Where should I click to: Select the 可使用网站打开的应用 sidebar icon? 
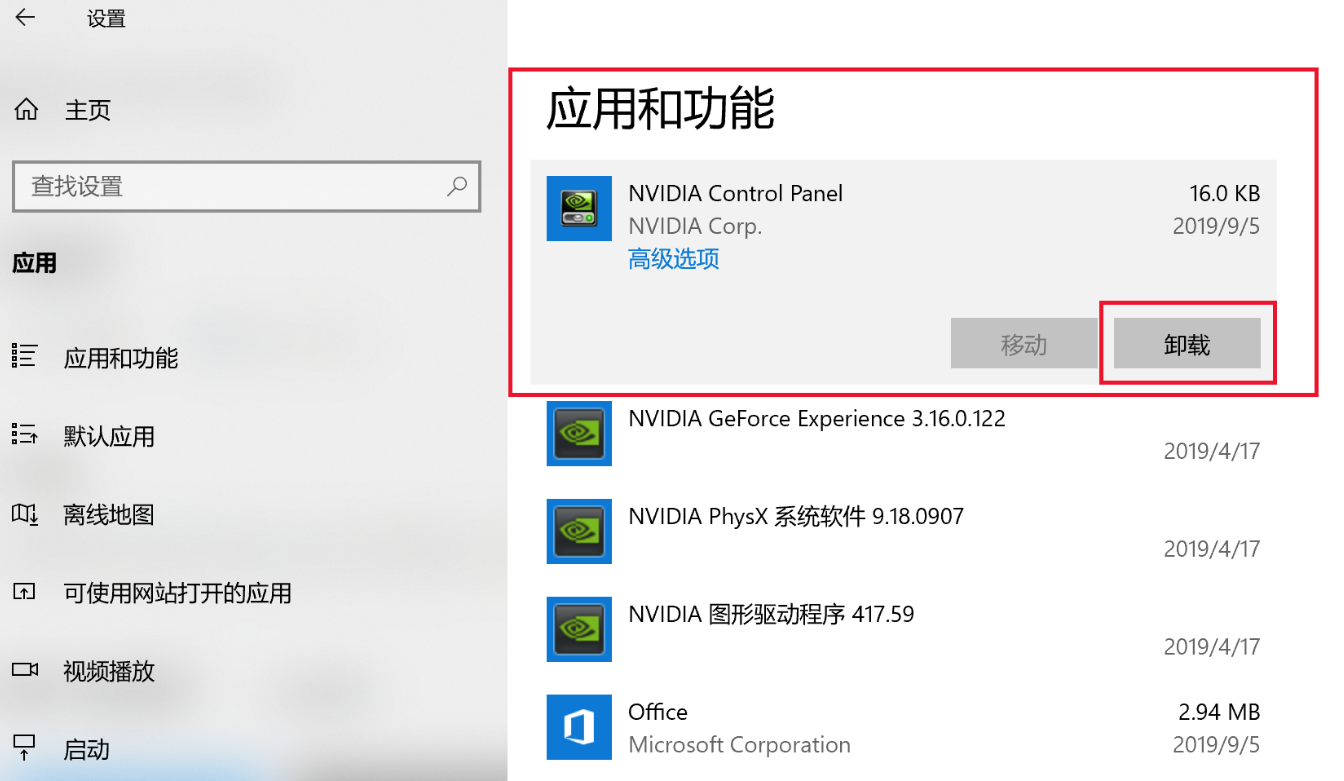pos(25,592)
